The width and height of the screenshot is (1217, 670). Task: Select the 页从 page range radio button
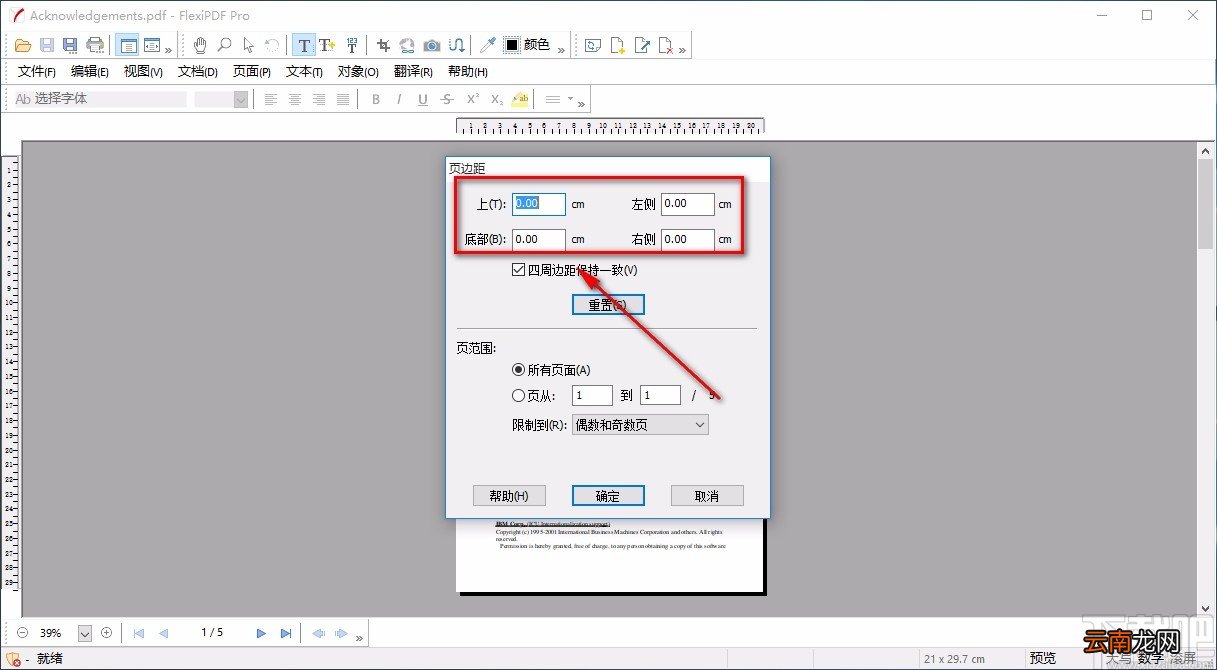point(518,395)
